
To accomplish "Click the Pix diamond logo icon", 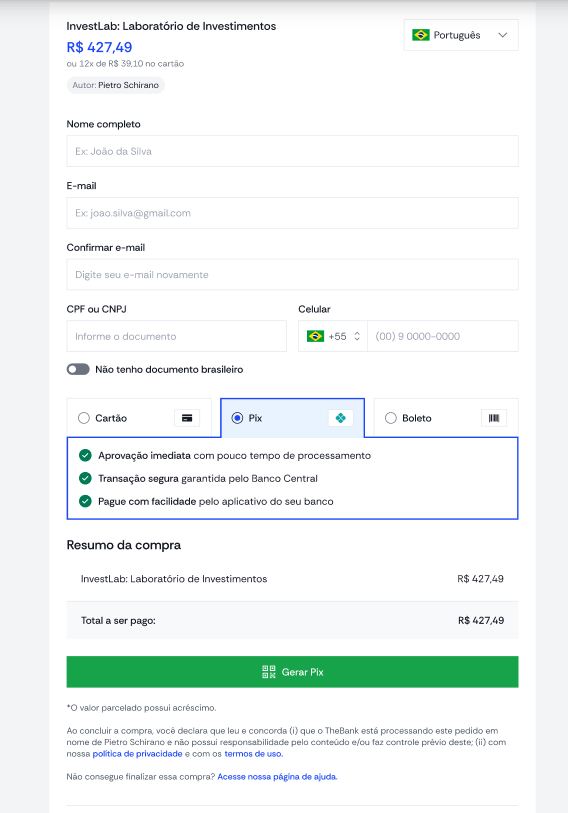I will pos(341,418).
